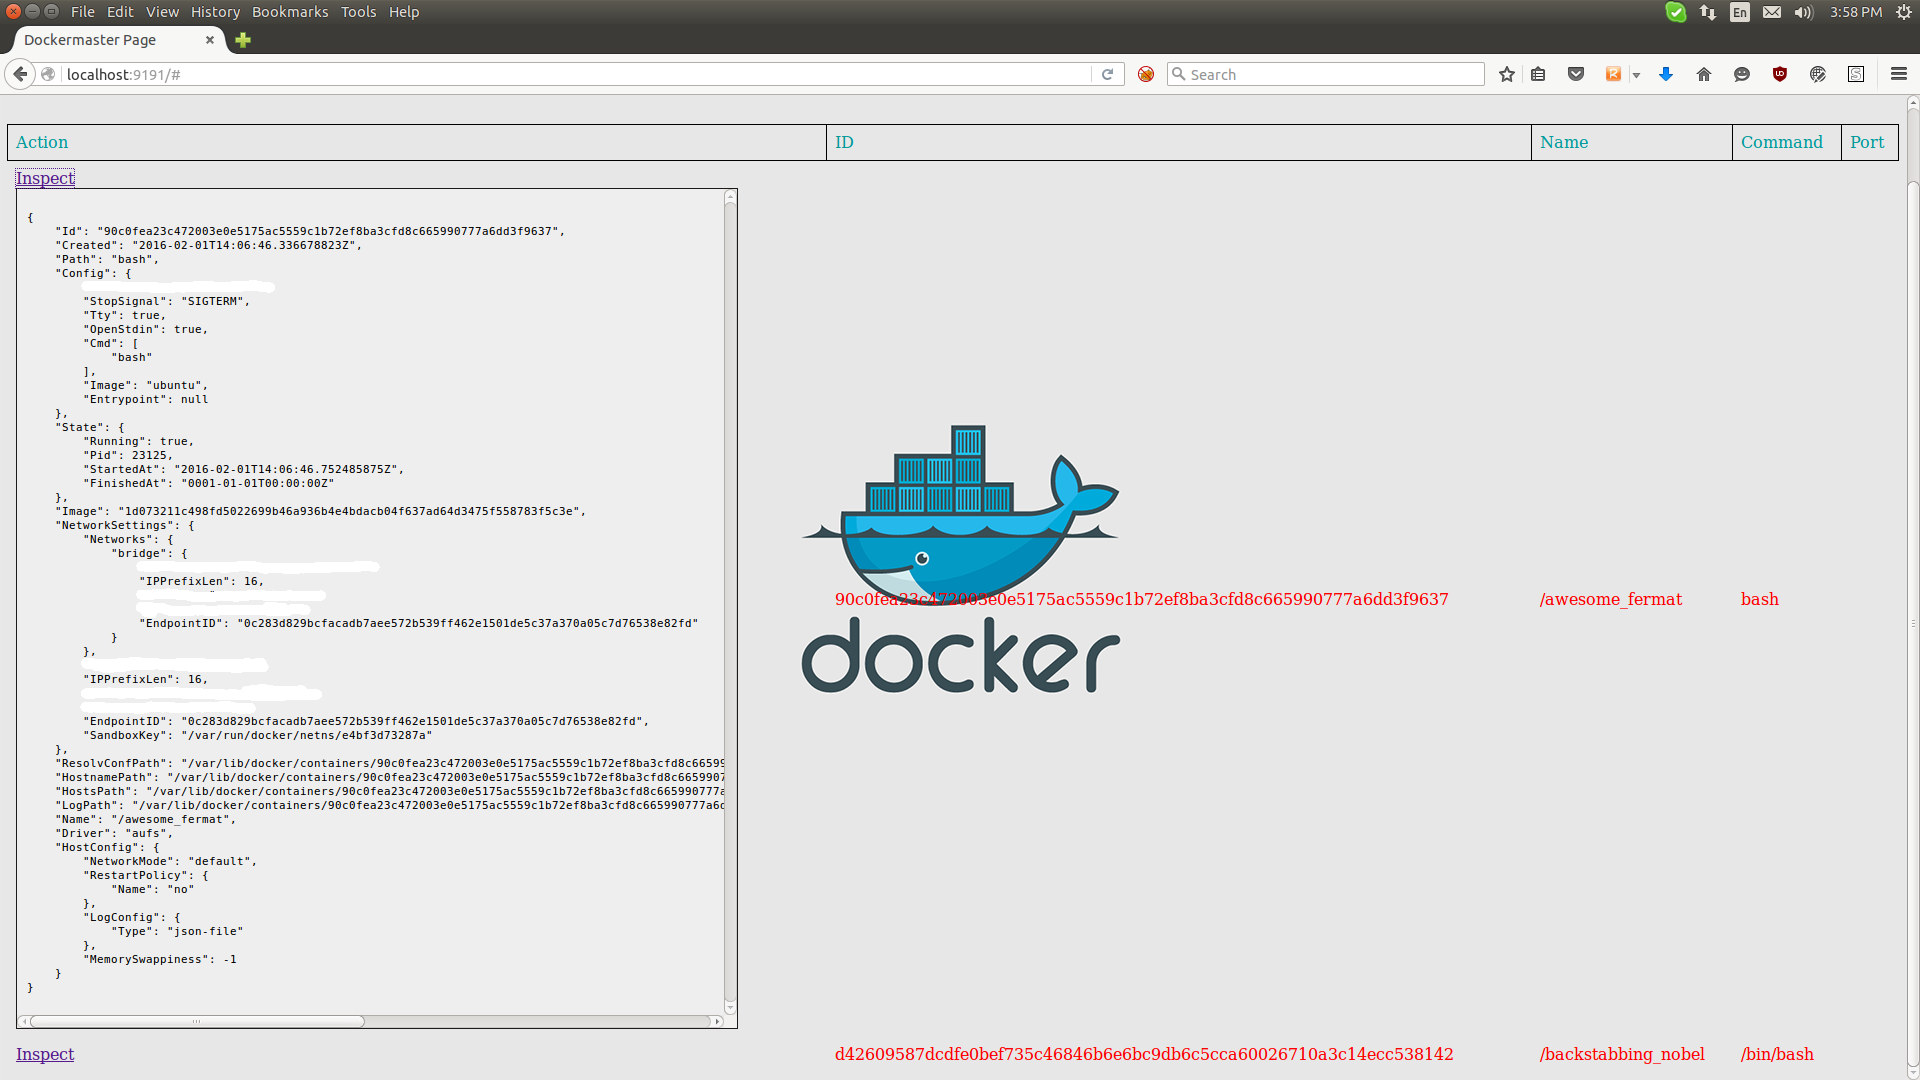Click the vertical scrollbar of JSON panel
This screenshot has height=1088, width=1920.
click(x=730, y=600)
